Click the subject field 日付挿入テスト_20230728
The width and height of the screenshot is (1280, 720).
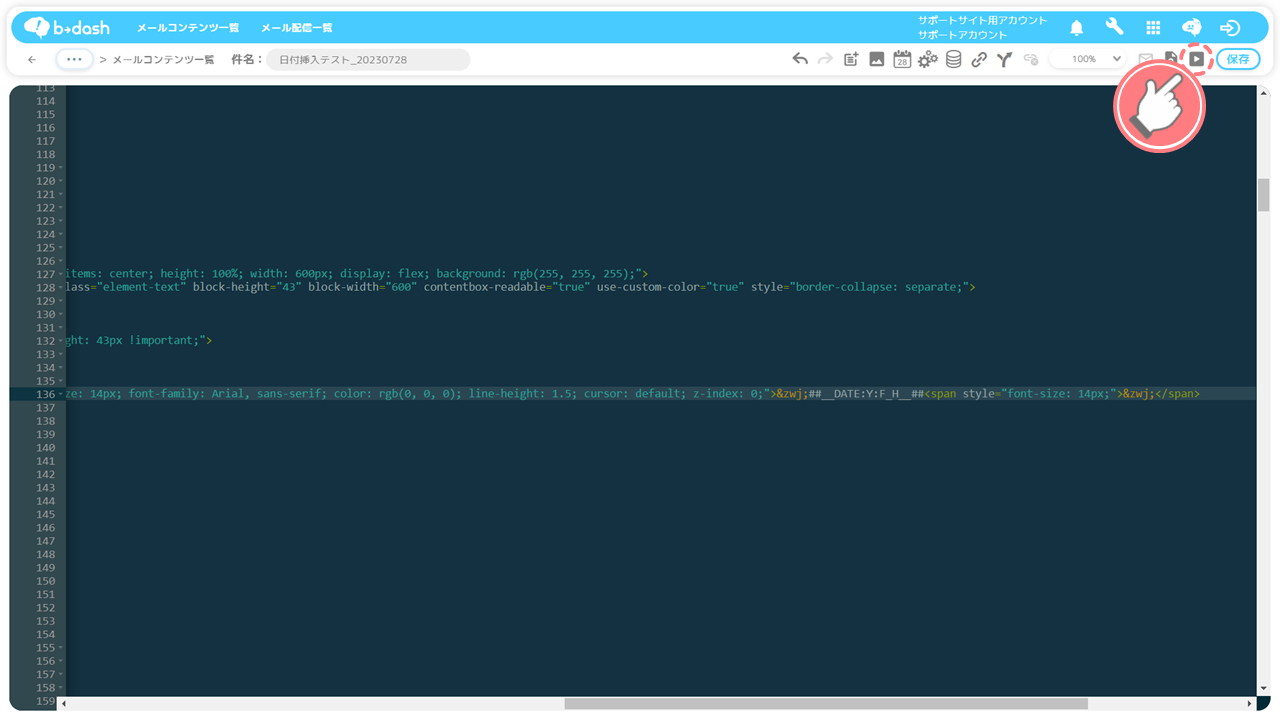click(x=368, y=60)
